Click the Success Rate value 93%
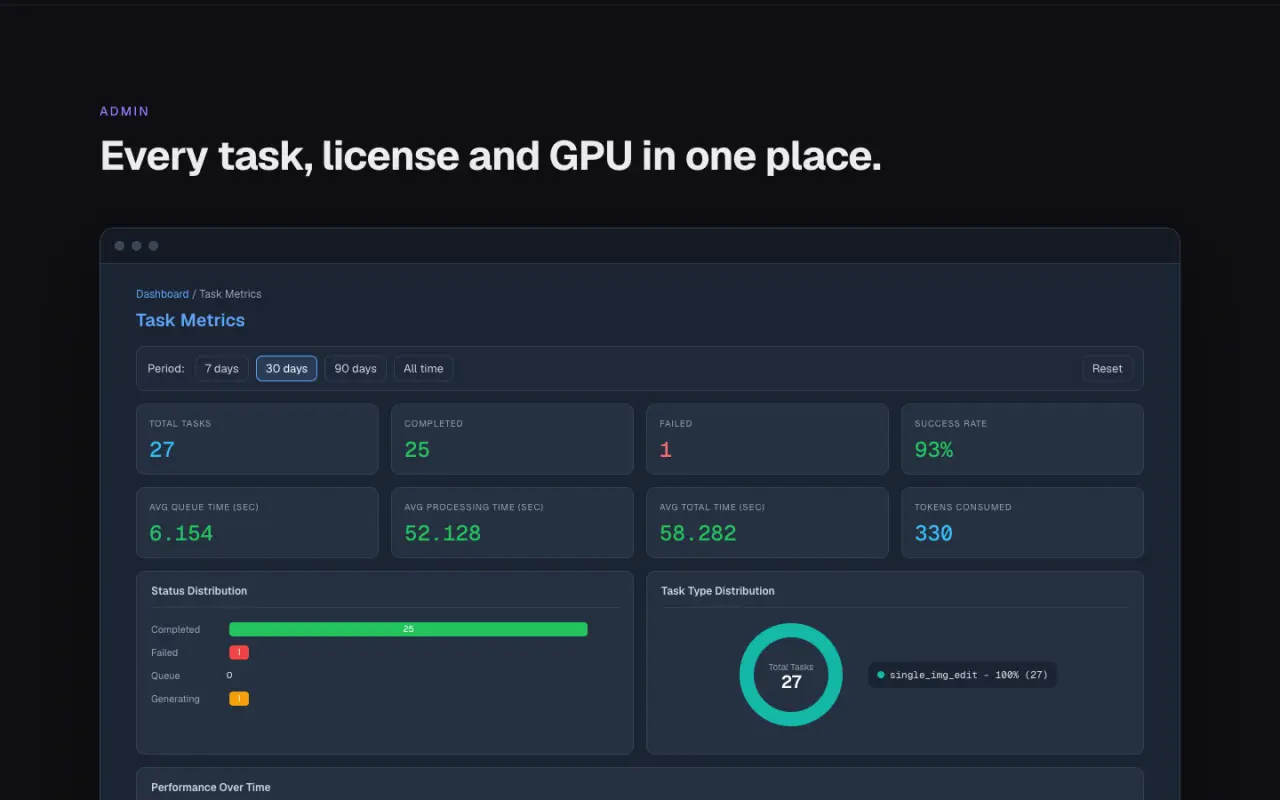The height and width of the screenshot is (800, 1280). 934,450
